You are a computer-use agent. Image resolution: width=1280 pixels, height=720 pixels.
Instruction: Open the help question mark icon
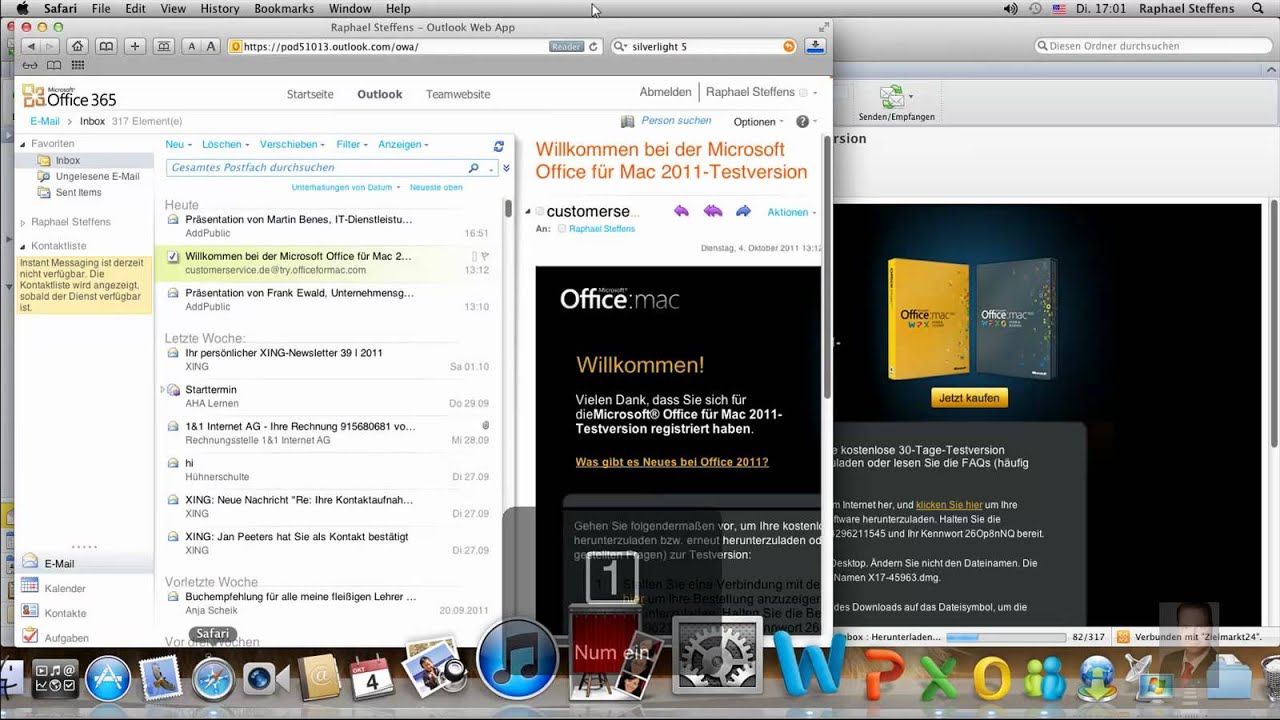pos(802,121)
